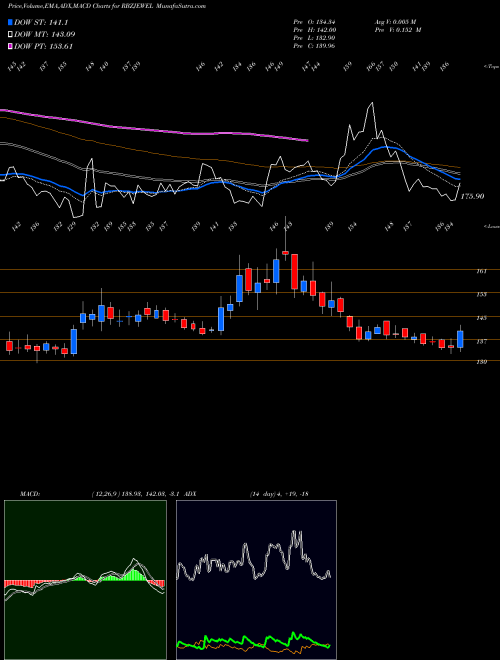500x660 pixels.
Task: Select the 'DOW ST: 141.1' legend text
Action: 41,22
